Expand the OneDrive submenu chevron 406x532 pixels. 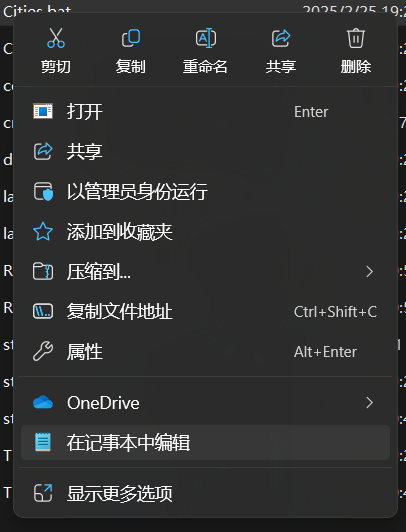(x=370, y=403)
